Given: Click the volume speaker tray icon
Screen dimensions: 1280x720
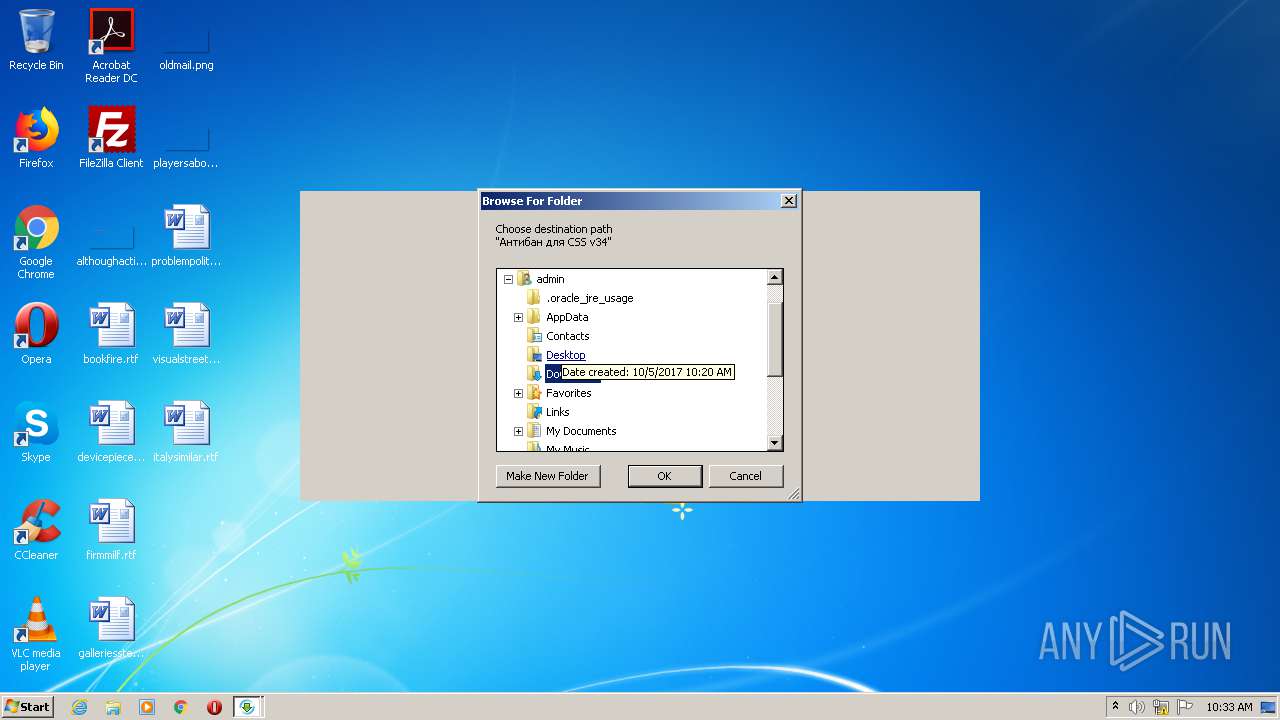Looking at the screenshot, I should coord(1137,707).
